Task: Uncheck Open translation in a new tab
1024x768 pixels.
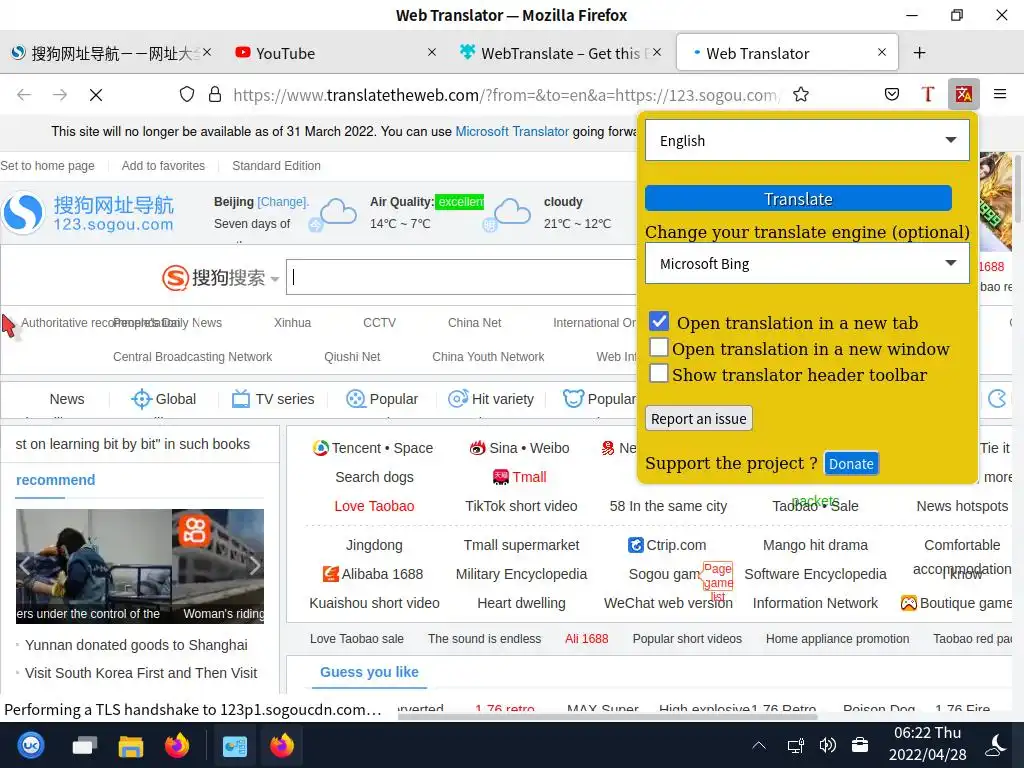Action: pos(659,321)
